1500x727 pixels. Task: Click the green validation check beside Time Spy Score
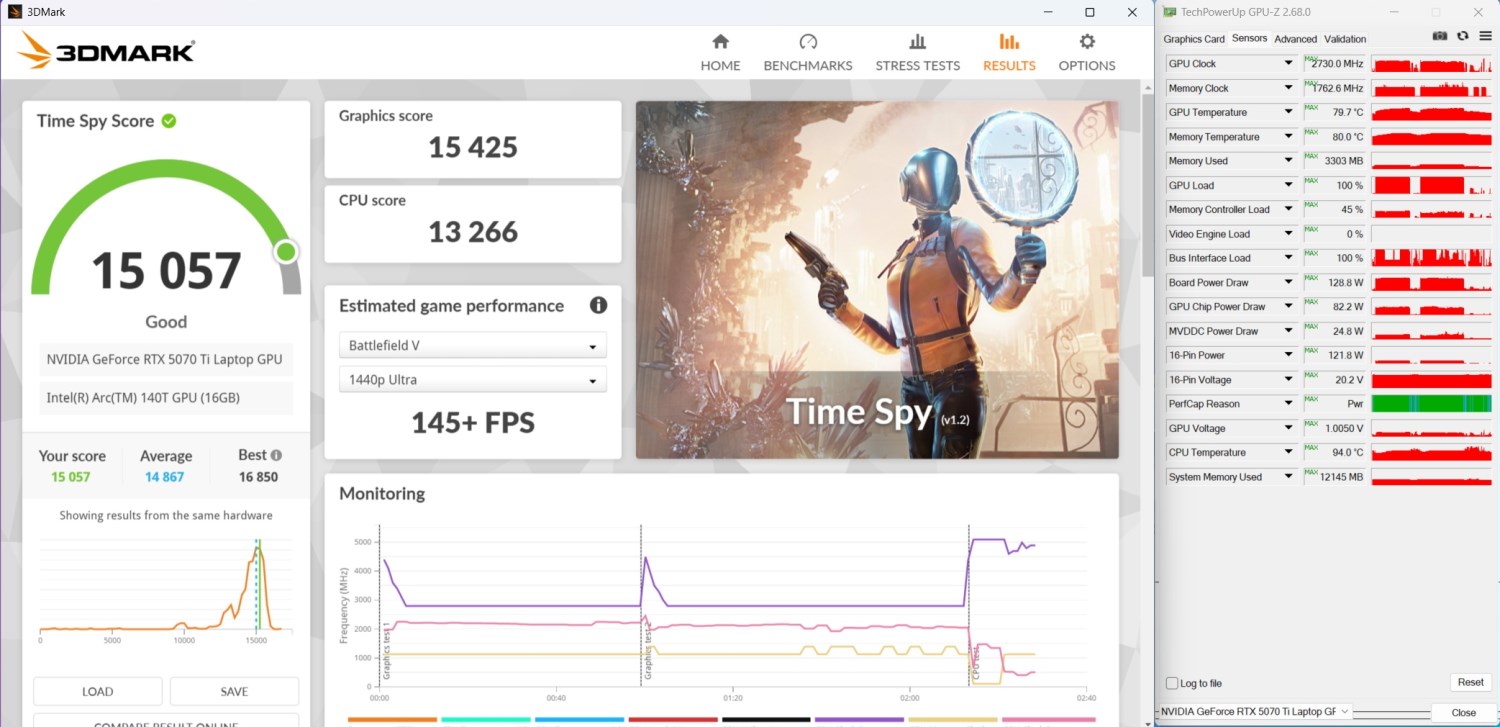pos(169,121)
